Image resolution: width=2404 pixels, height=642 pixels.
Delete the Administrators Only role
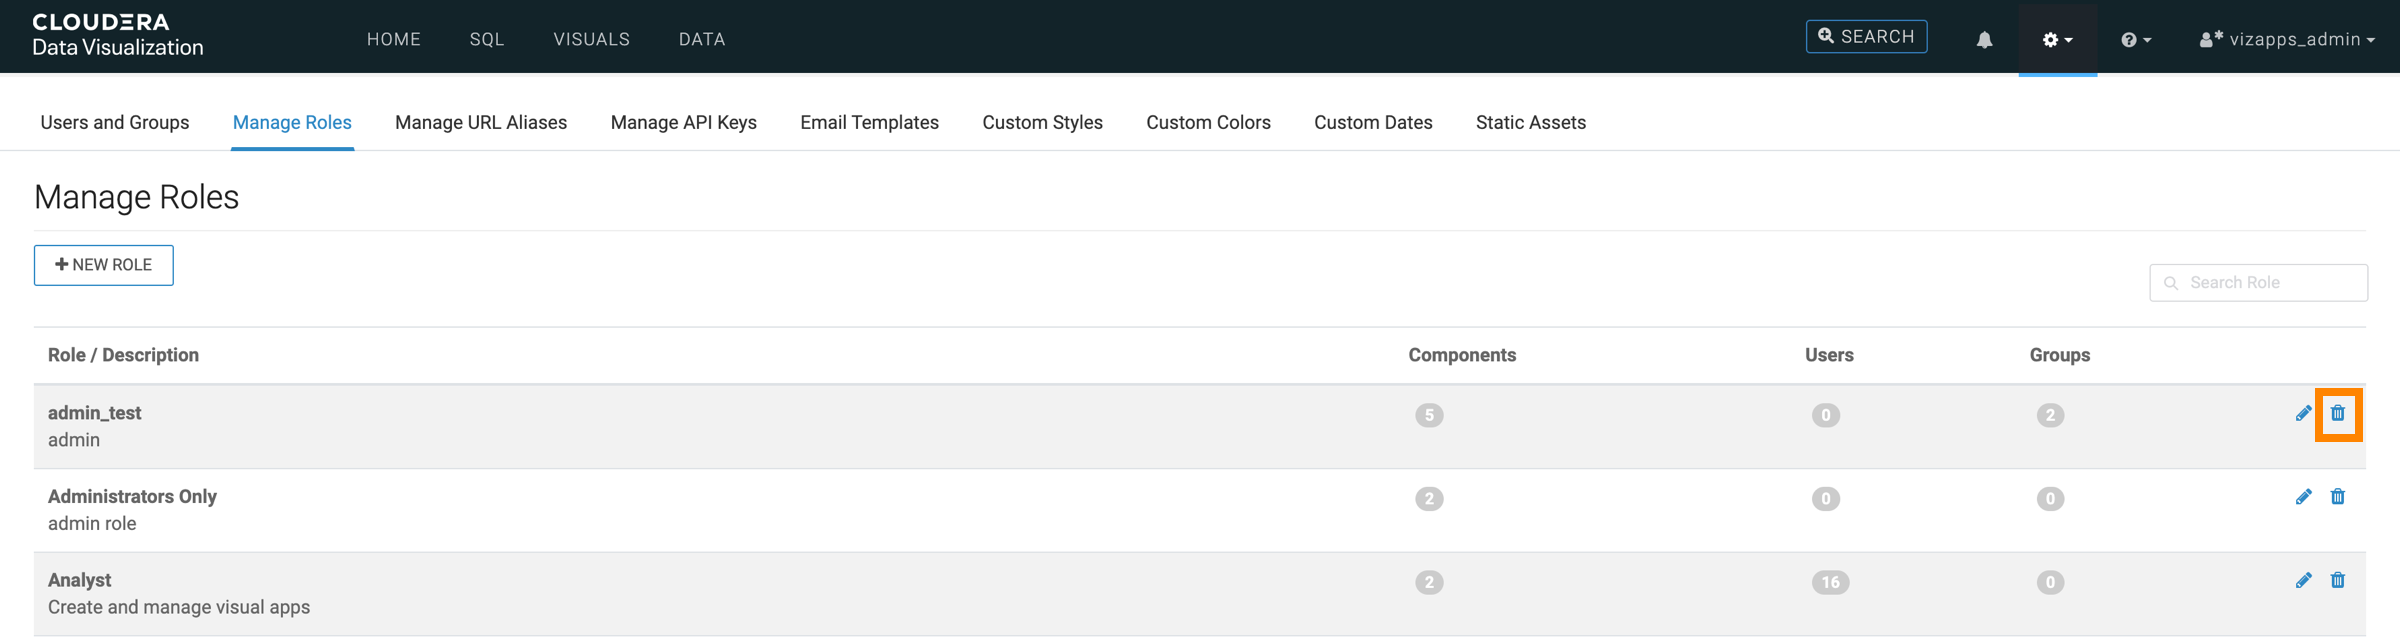tap(2337, 497)
